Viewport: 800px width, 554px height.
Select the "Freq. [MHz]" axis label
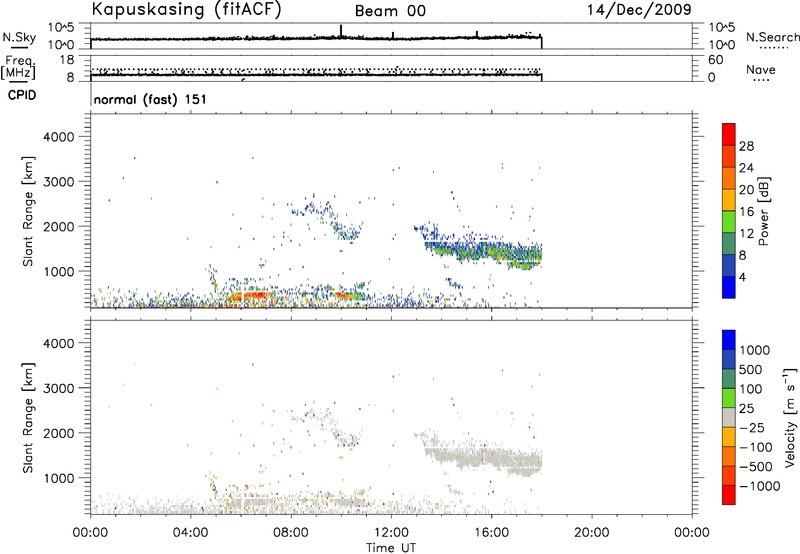pyautogui.click(x=18, y=68)
